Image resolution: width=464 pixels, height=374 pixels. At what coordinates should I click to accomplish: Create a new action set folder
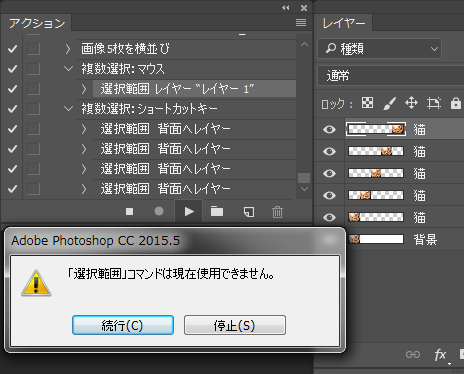[x=217, y=211]
